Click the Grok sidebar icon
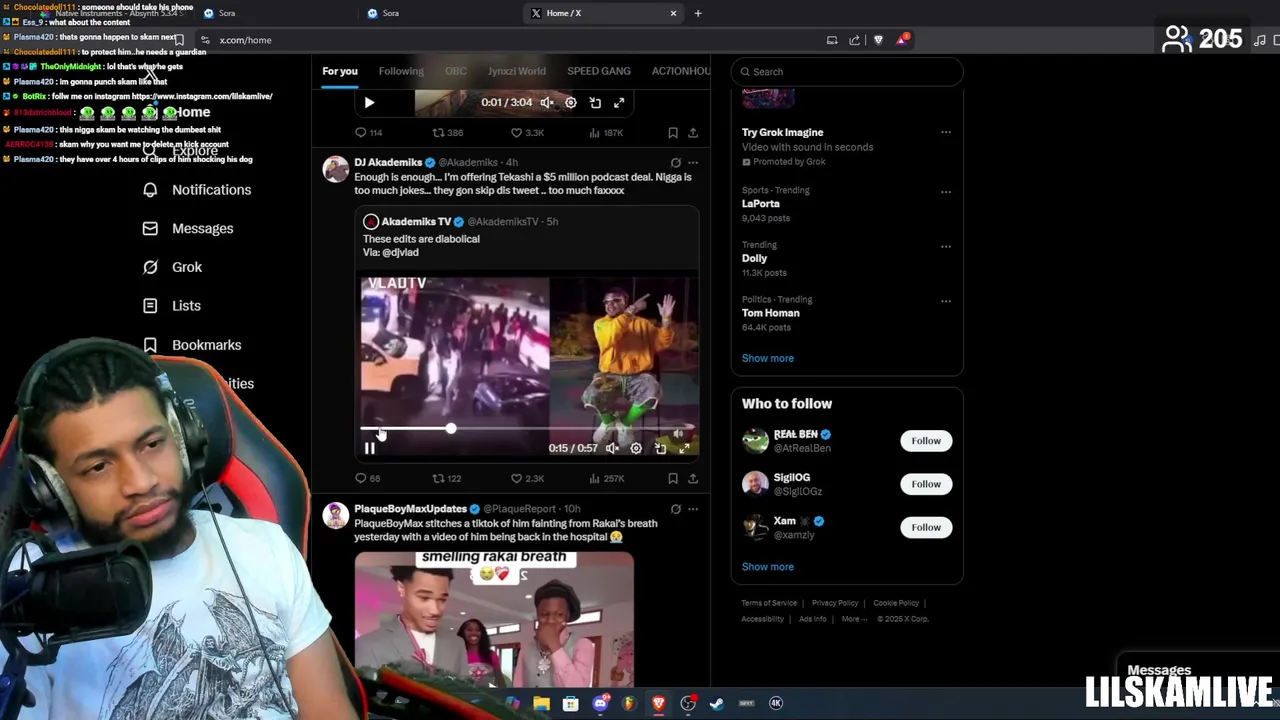This screenshot has width=1280, height=720. coord(150,267)
